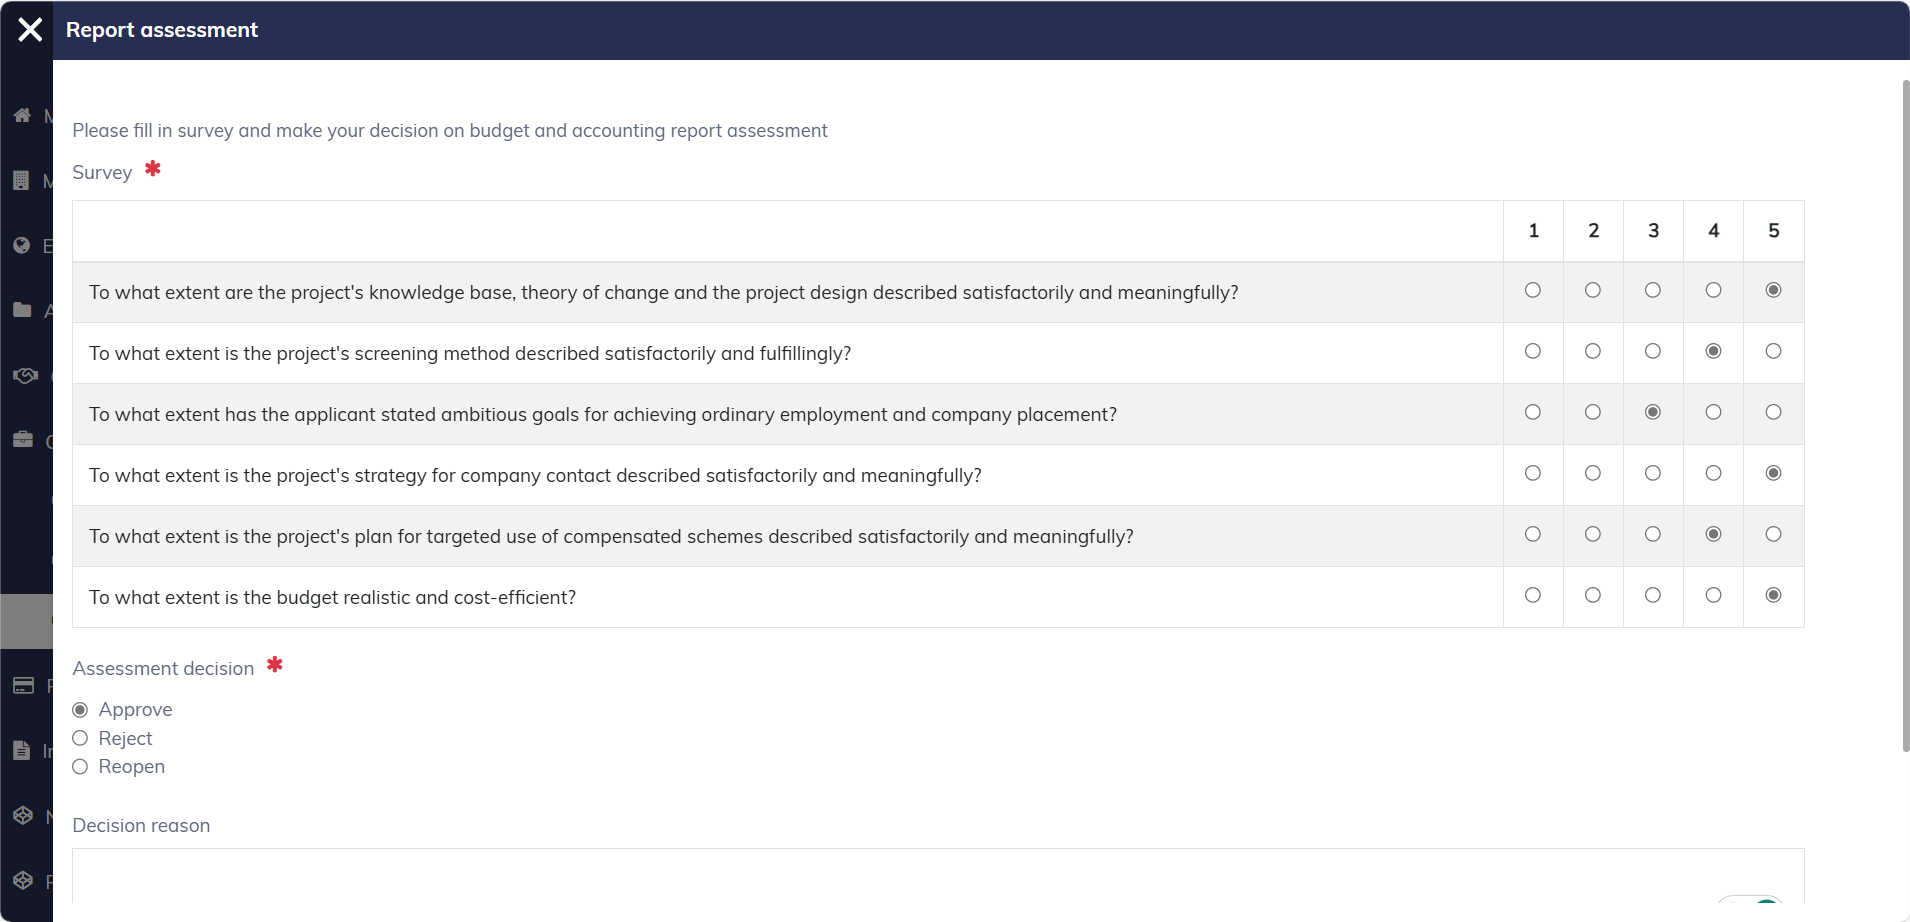Open the briefcase icon in sidebar

point(23,440)
